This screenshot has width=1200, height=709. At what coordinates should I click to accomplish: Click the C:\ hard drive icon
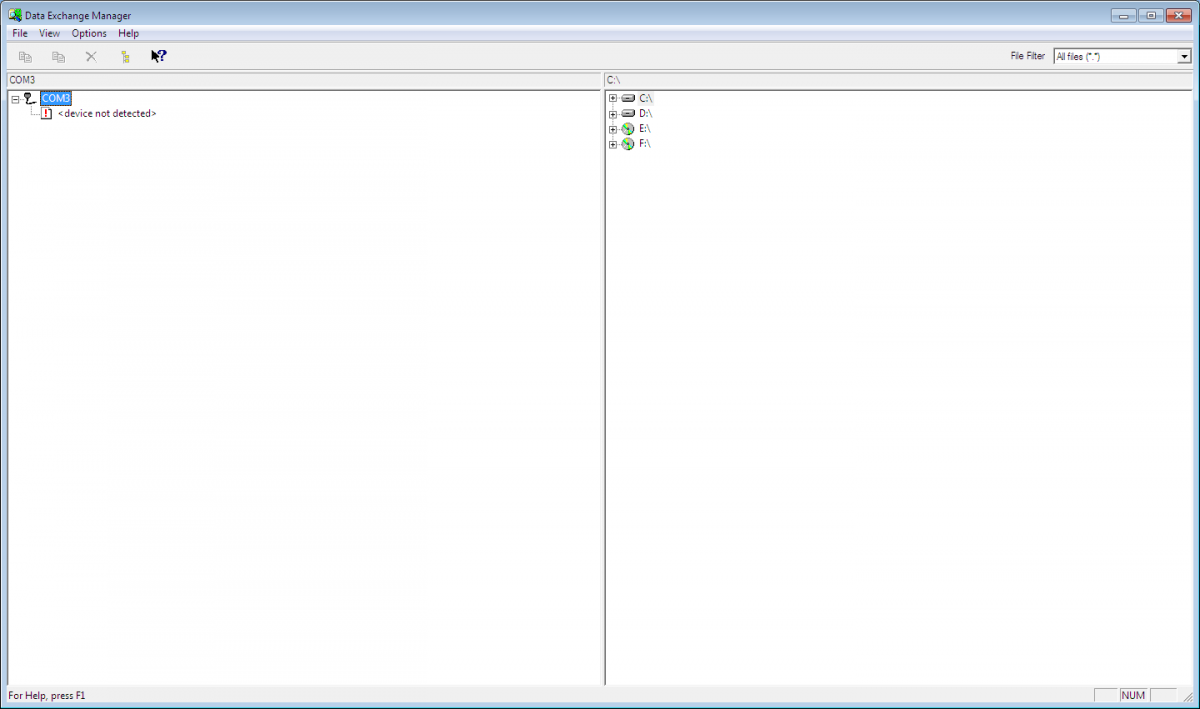point(628,98)
